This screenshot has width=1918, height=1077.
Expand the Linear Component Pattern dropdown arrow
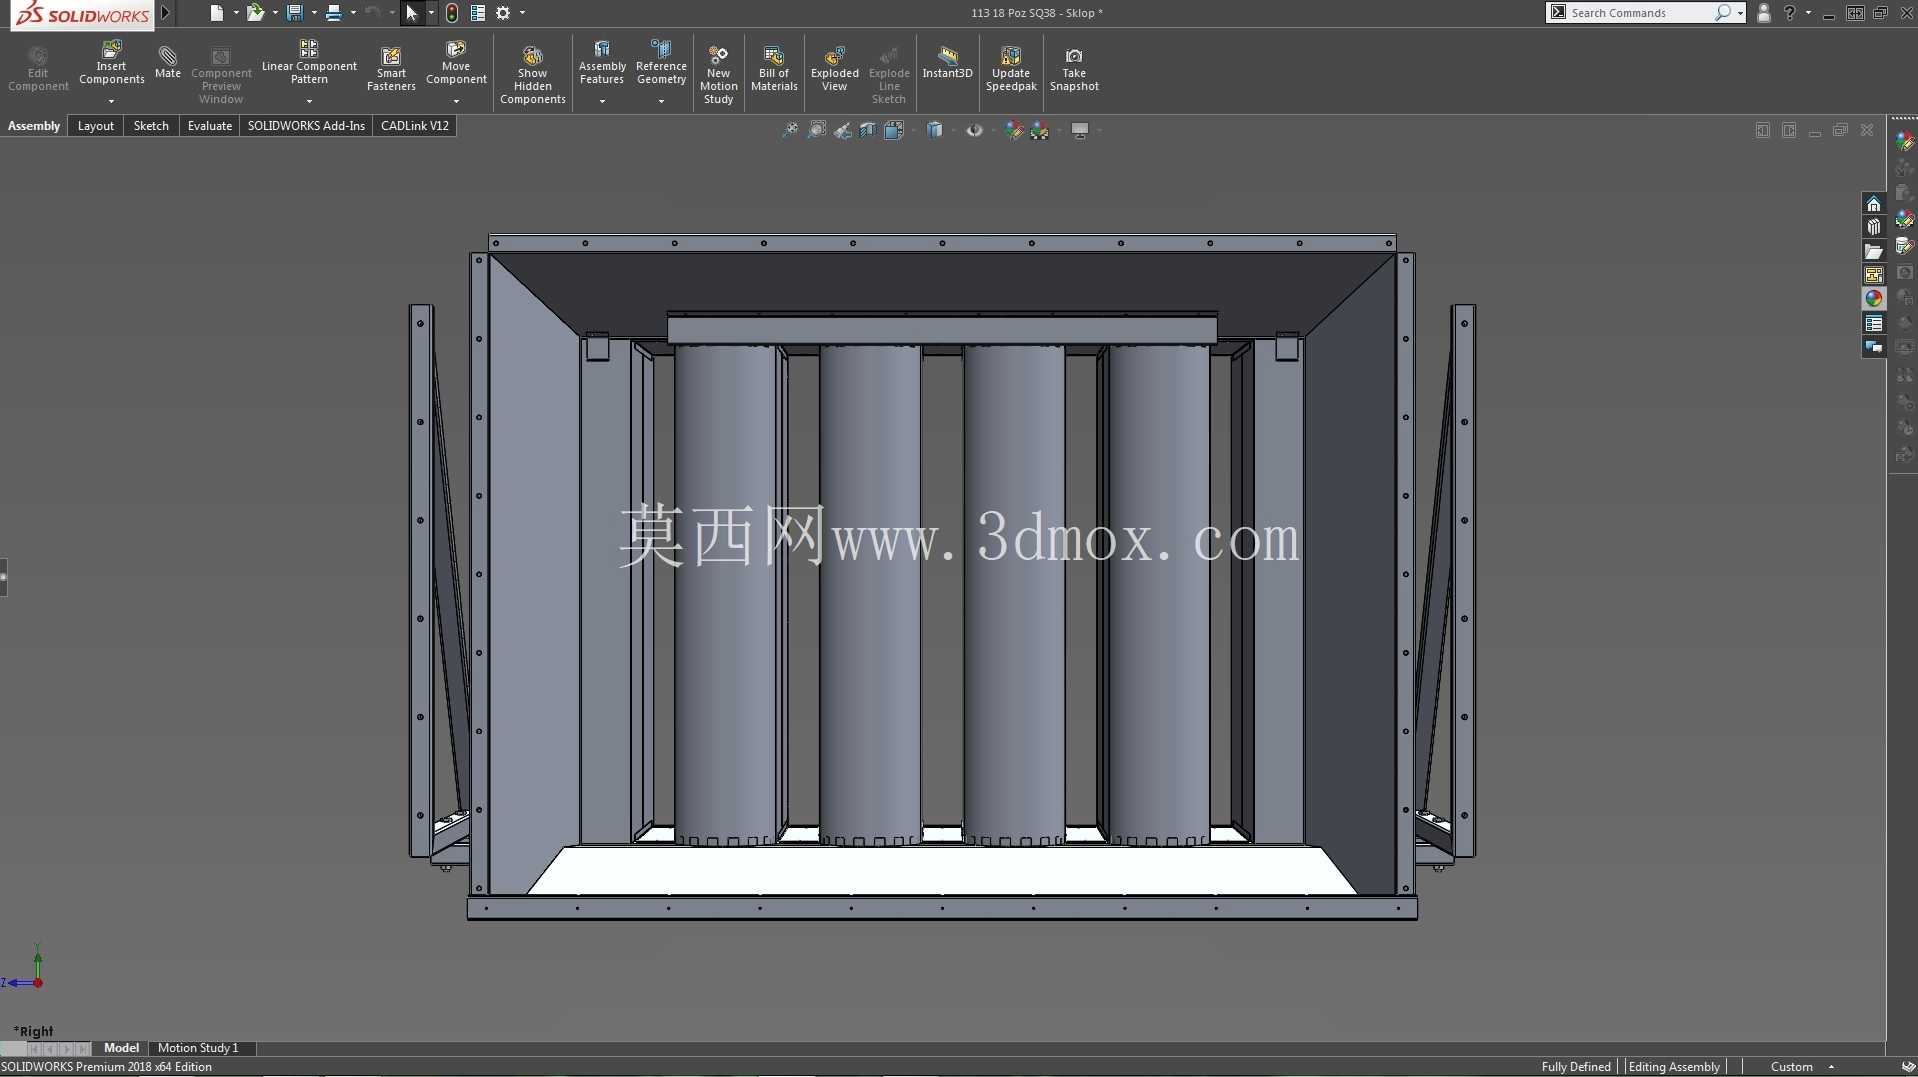click(309, 101)
